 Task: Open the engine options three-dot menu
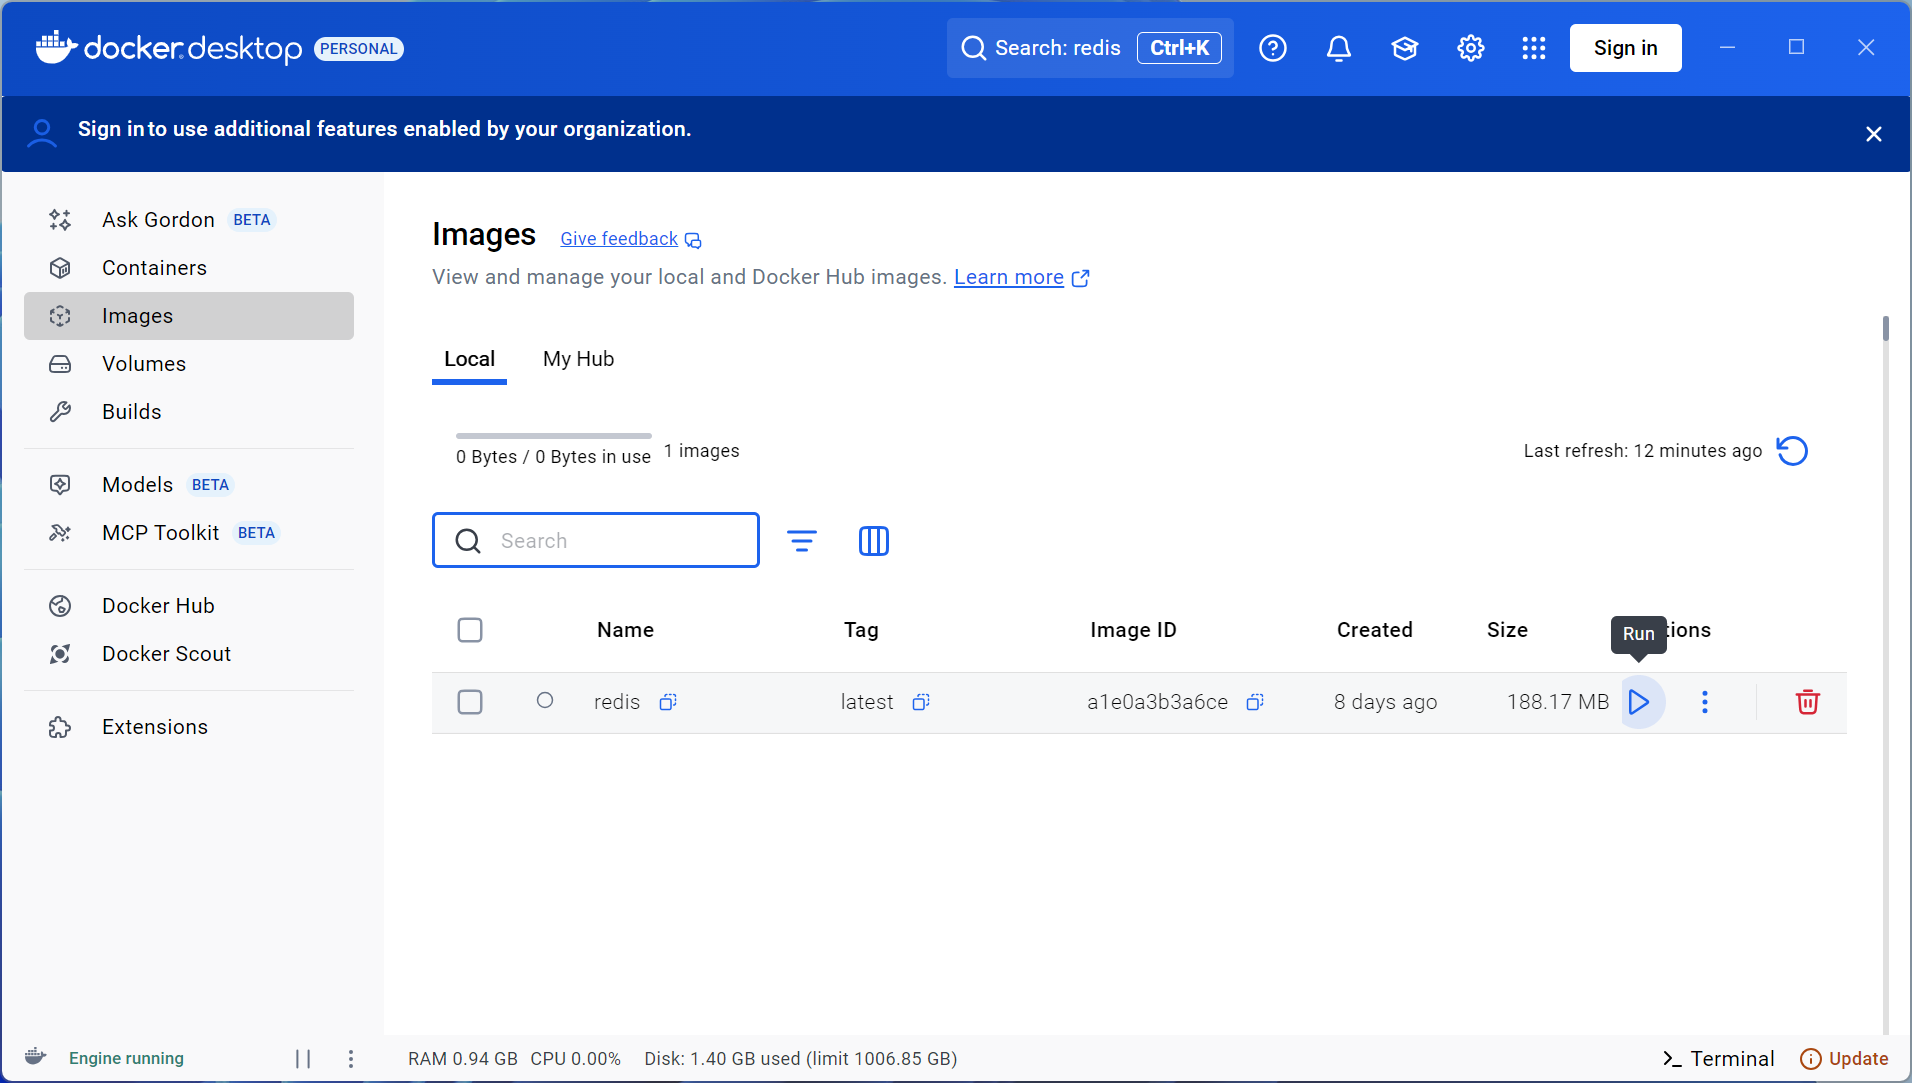tap(351, 1059)
